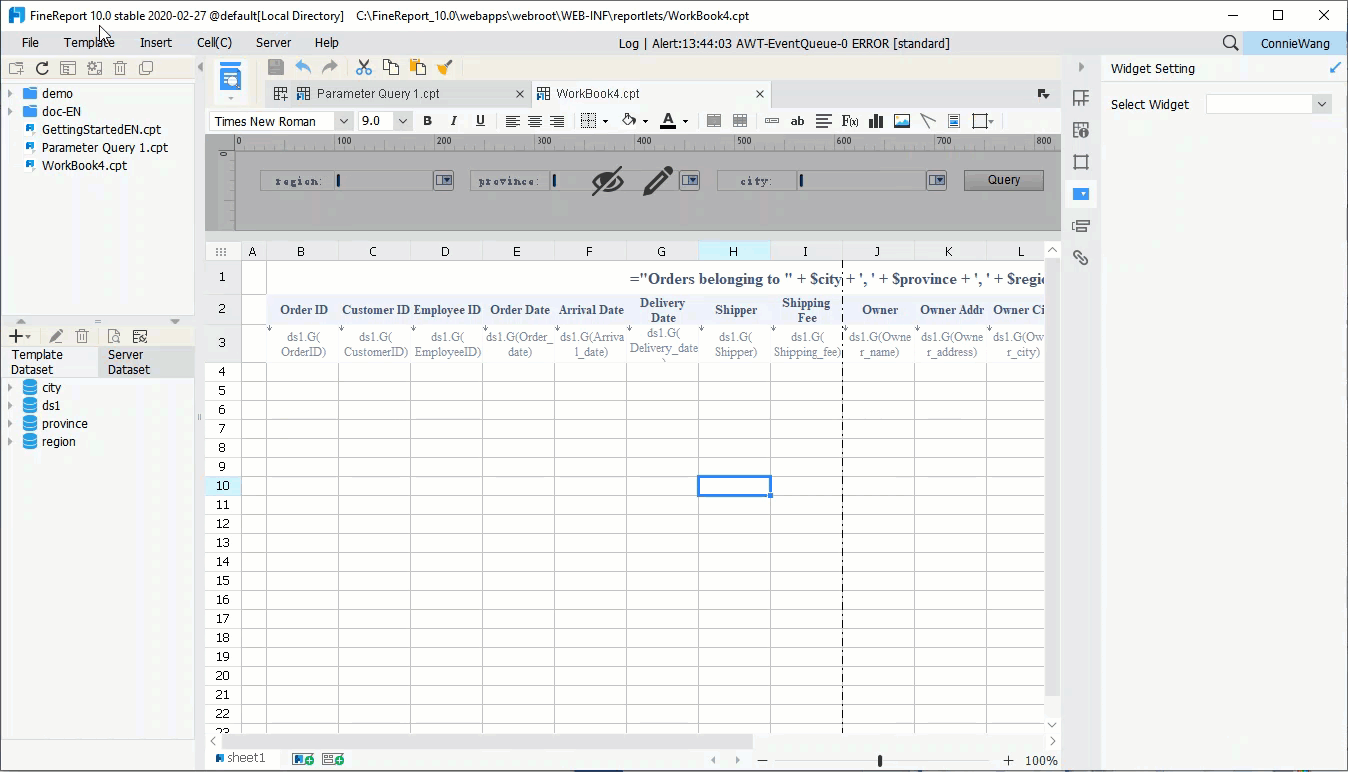The image size is (1348, 772).
Task: Click the ConnieWang account button
Action: [1295, 43]
